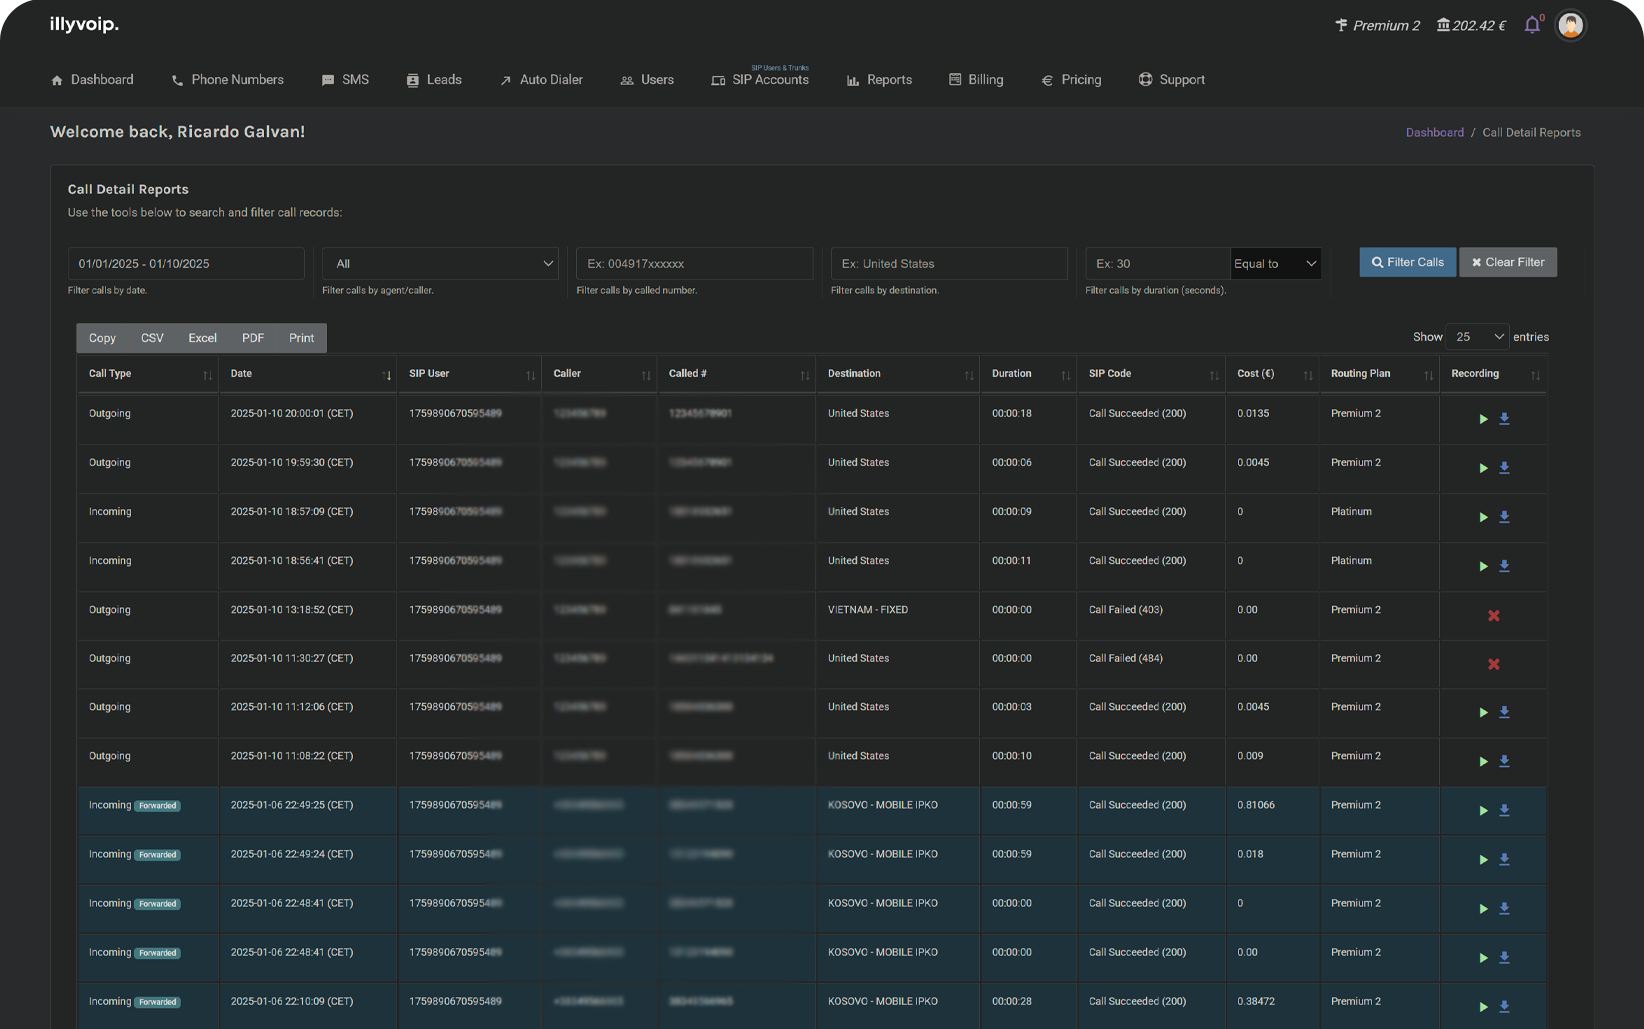The height and width of the screenshot is (1029, 1644).
Task: Play recording for 11:08:22 call
Action: [1483, 761]
